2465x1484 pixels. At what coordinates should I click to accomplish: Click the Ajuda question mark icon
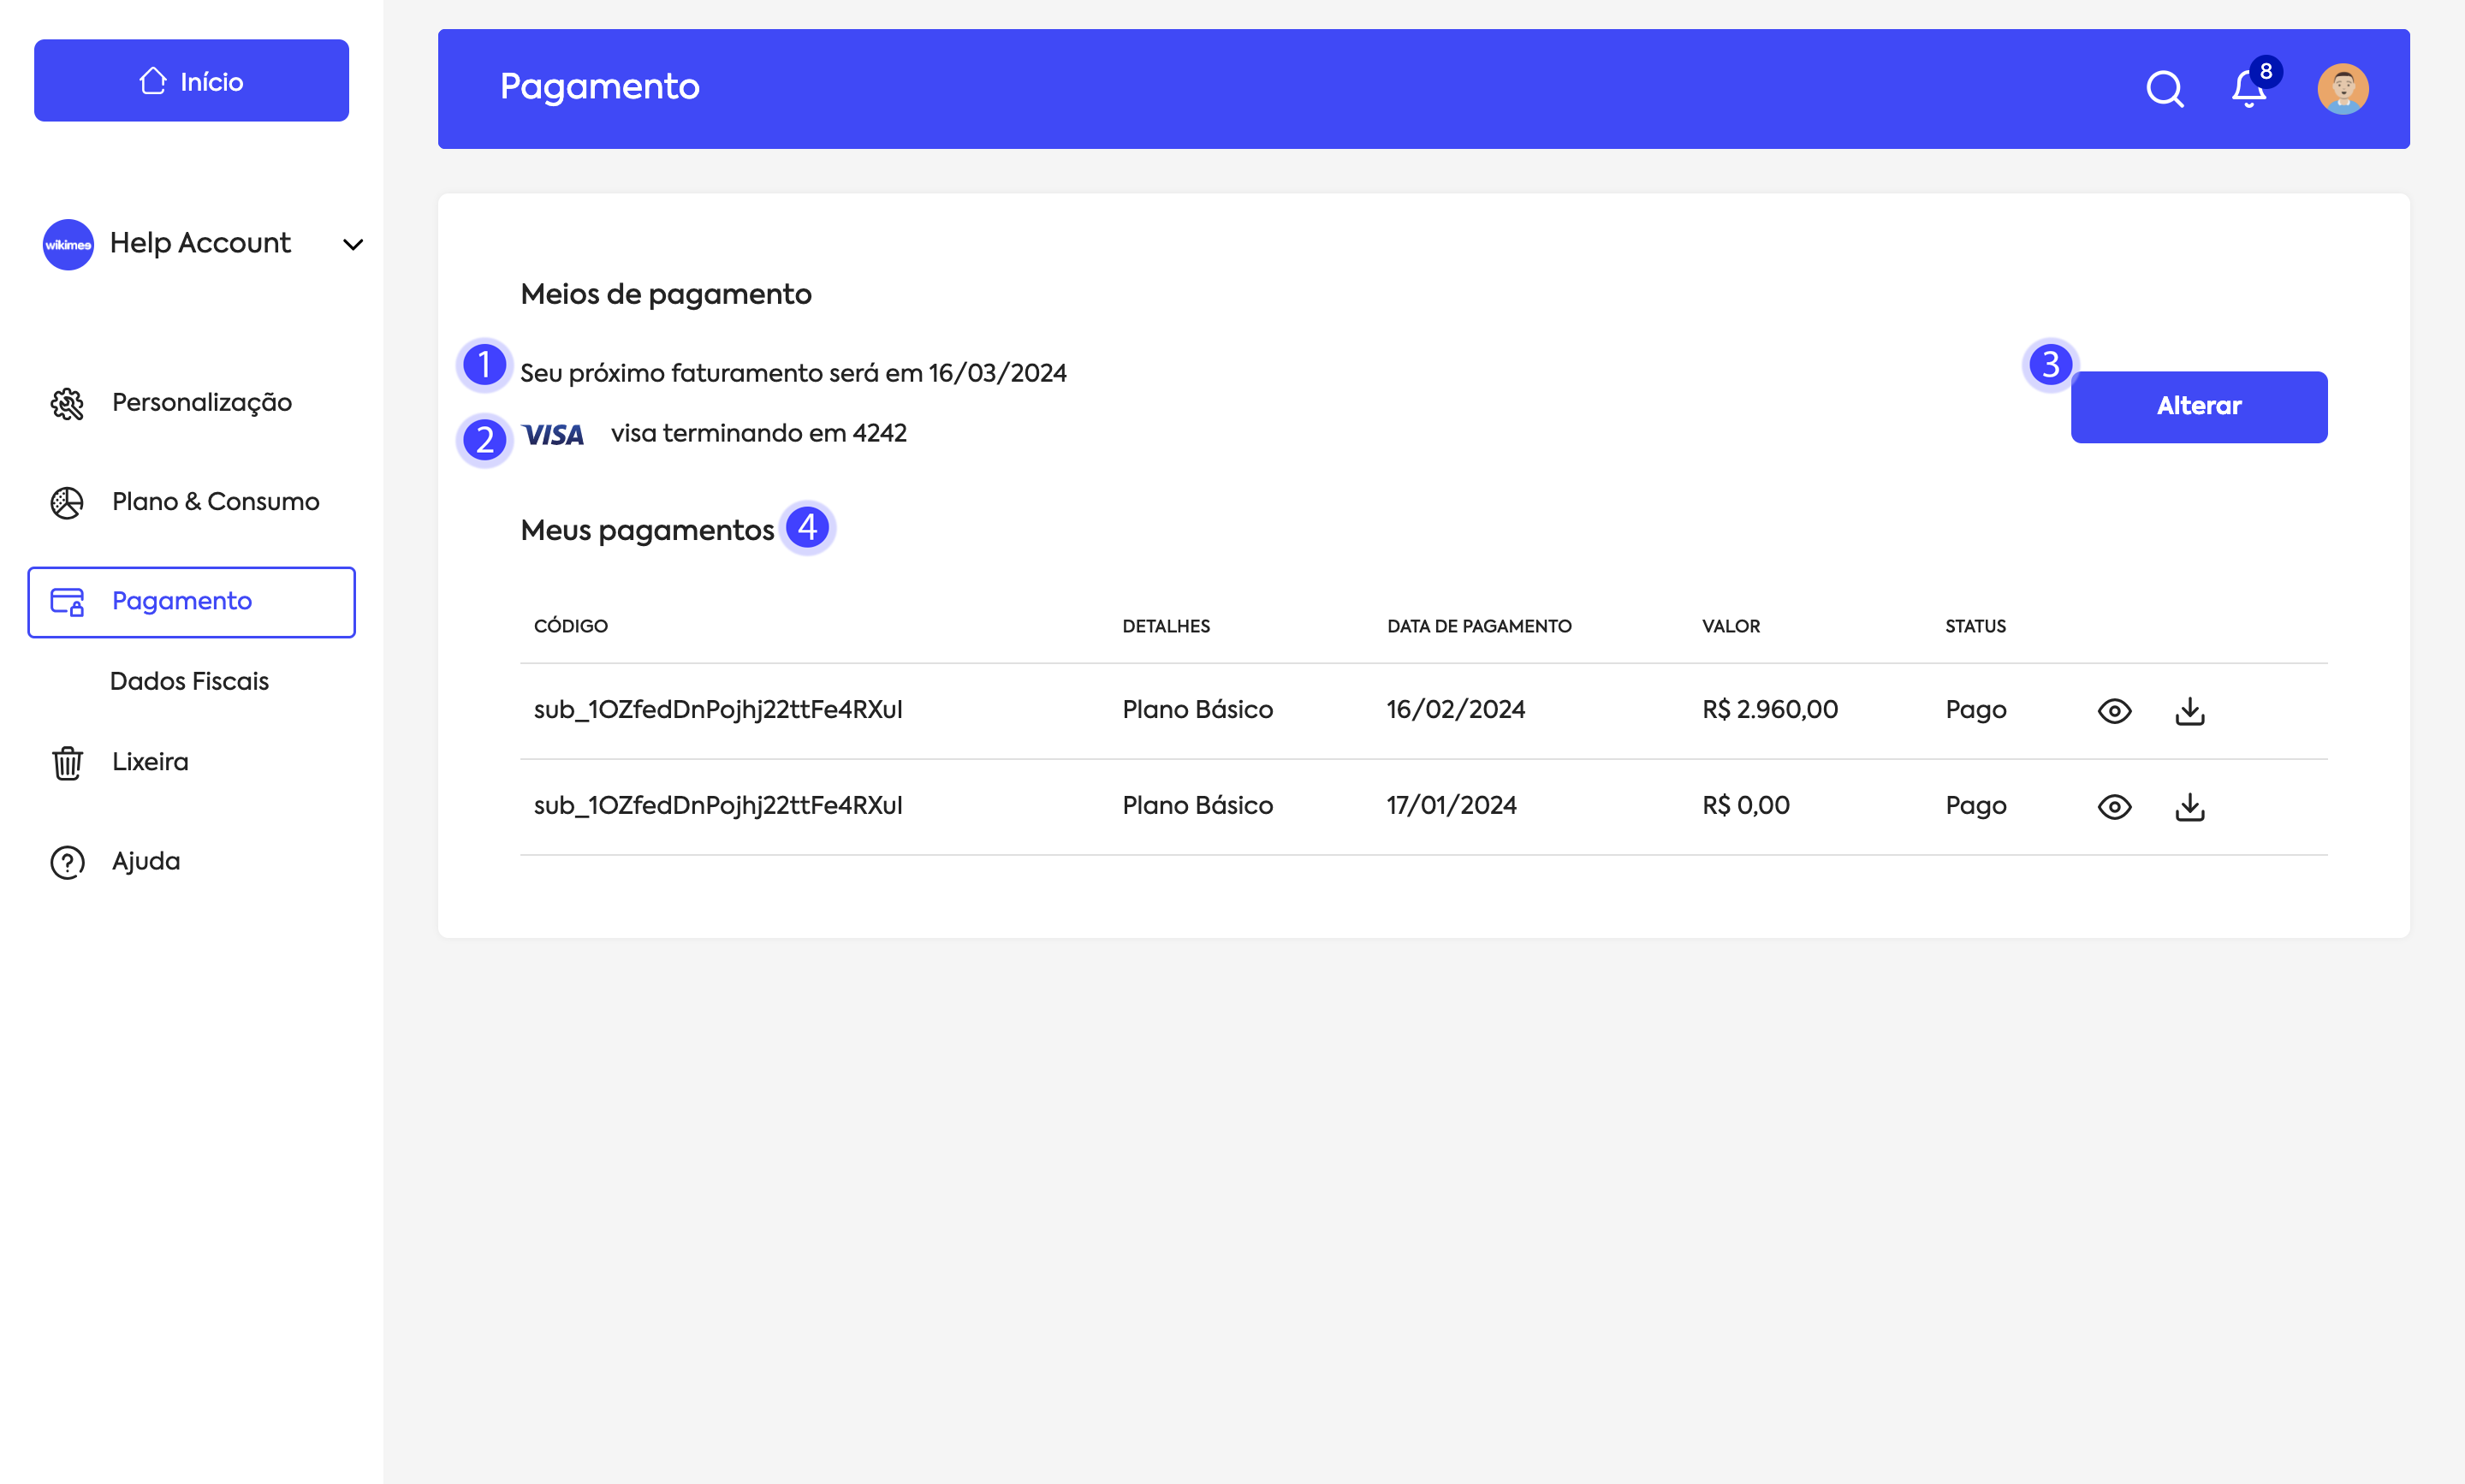pyautogui.click(x=67, y=862)
